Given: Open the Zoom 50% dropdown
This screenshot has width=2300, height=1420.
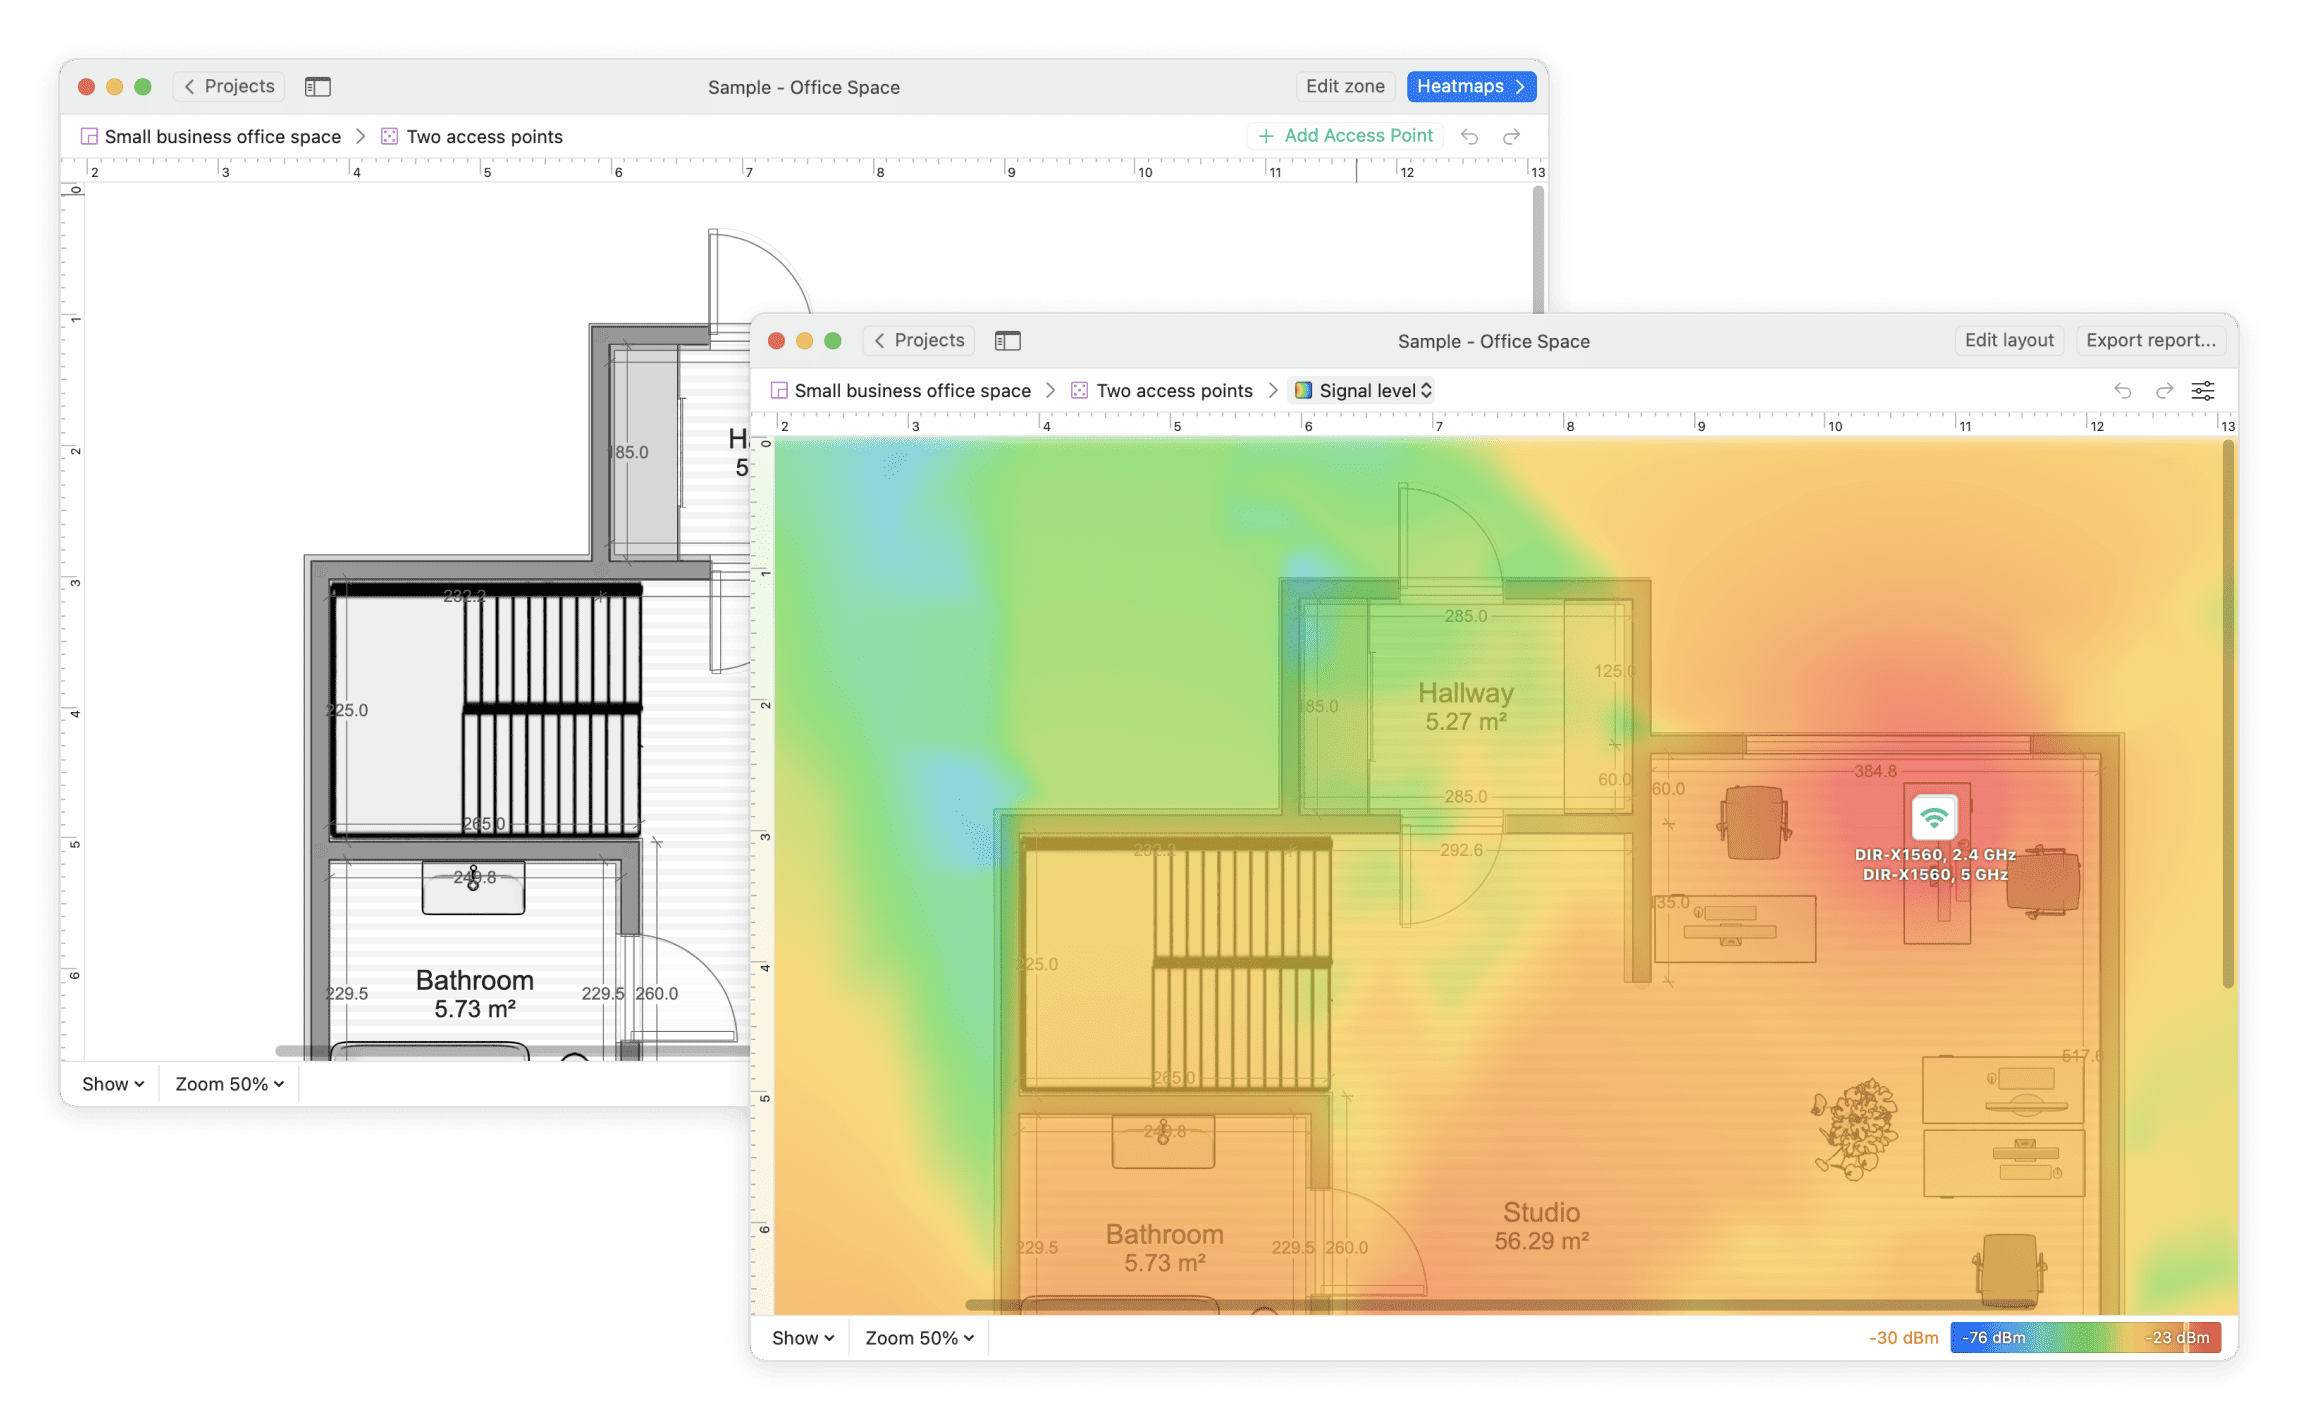Looking at the screenshot, I should coord(917,1337).
